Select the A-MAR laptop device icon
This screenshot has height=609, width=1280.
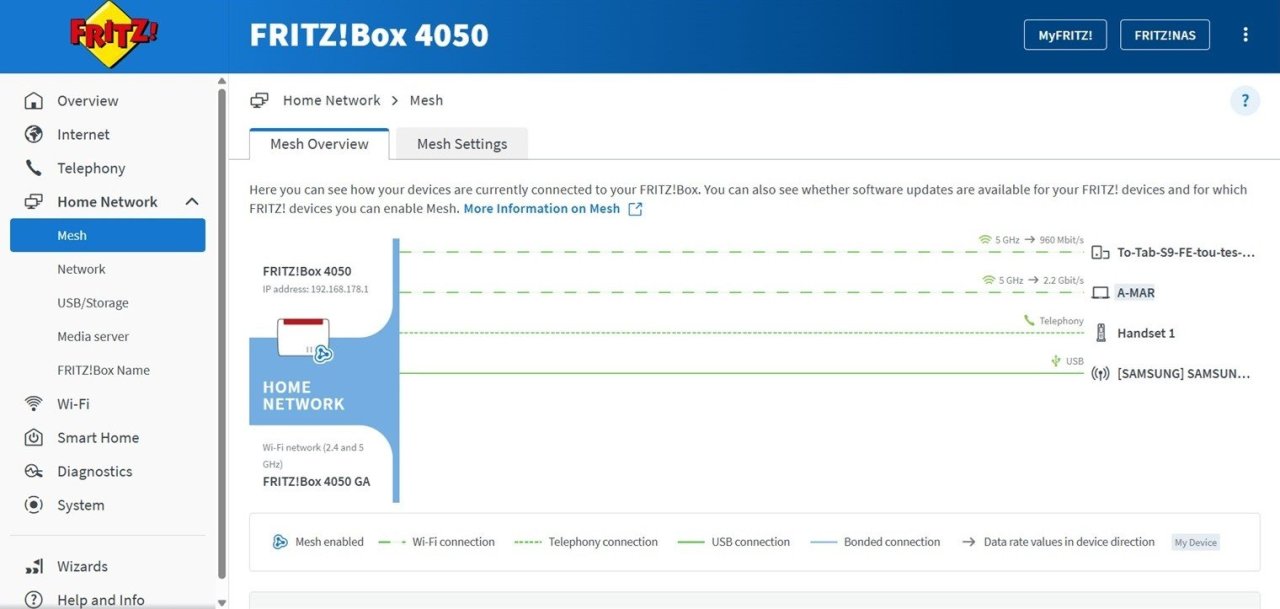tap(1100, 293)
